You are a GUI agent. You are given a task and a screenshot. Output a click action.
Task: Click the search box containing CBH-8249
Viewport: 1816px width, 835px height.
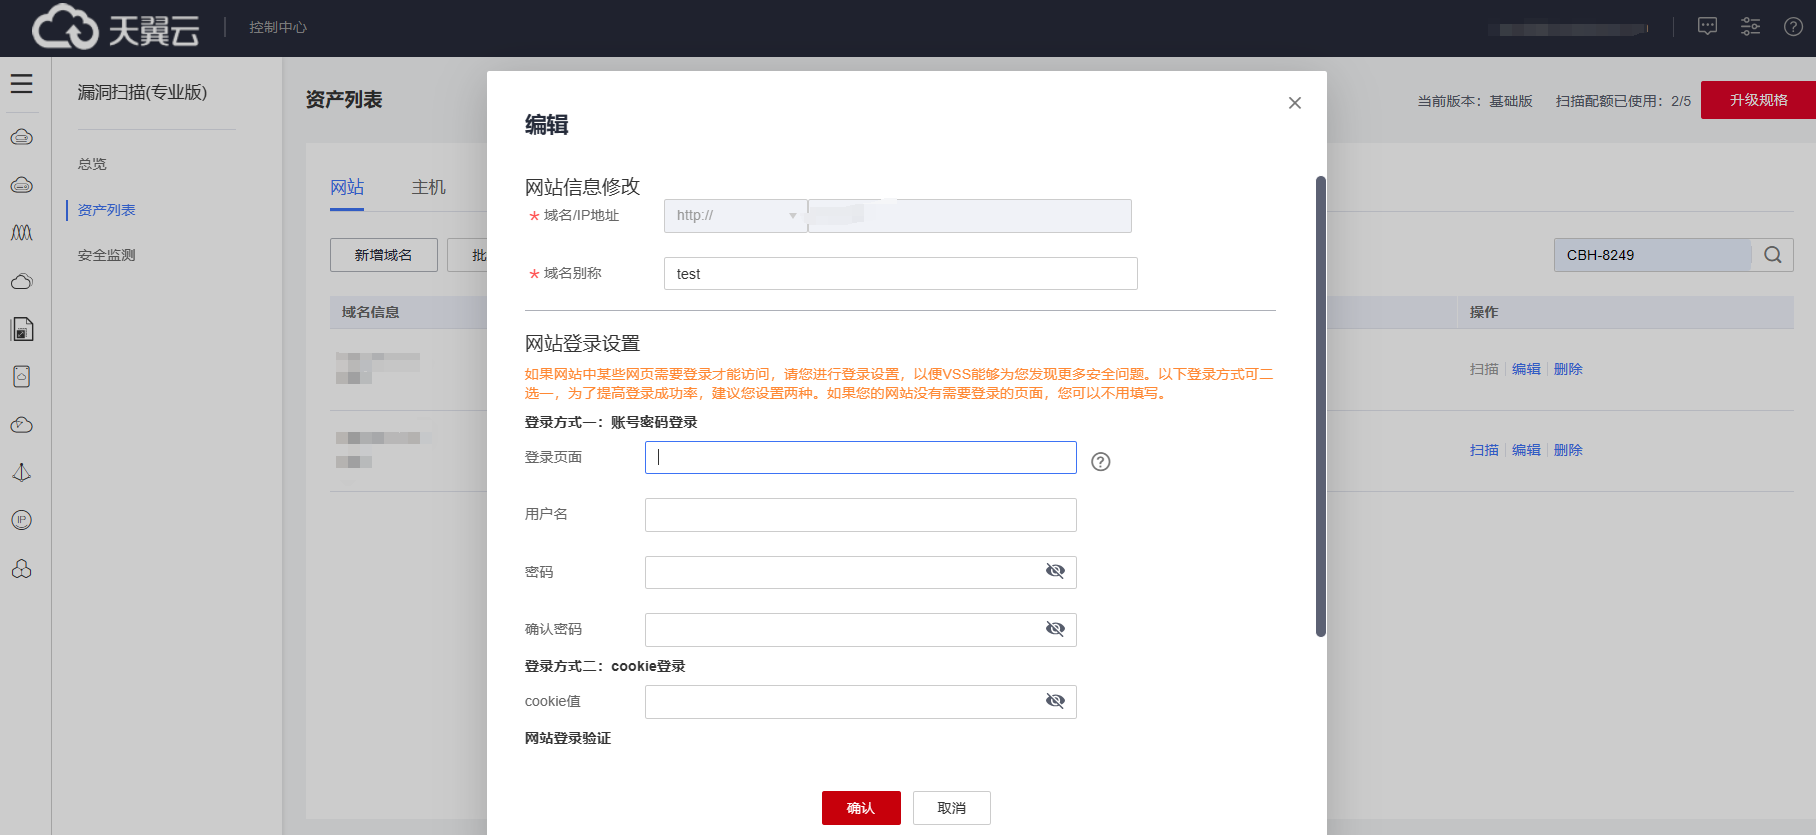(1653, 255)
